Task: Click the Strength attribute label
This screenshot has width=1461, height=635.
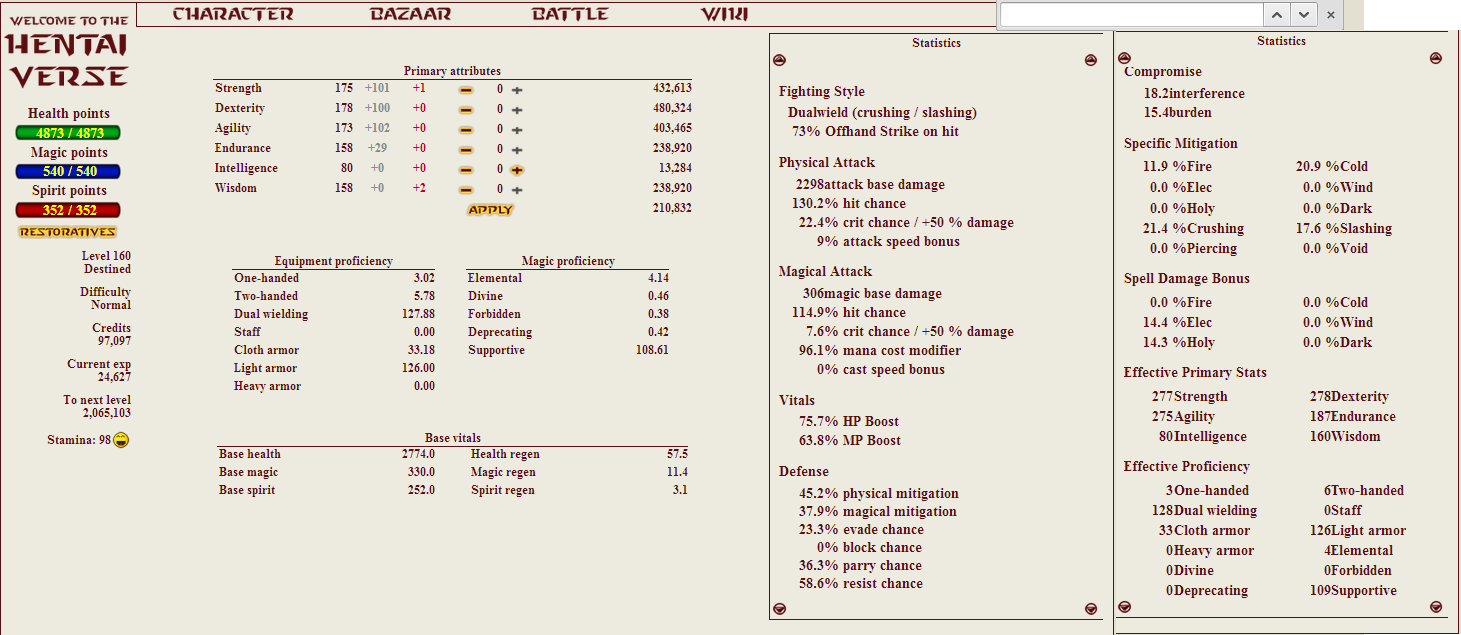Action: [238, 88]
